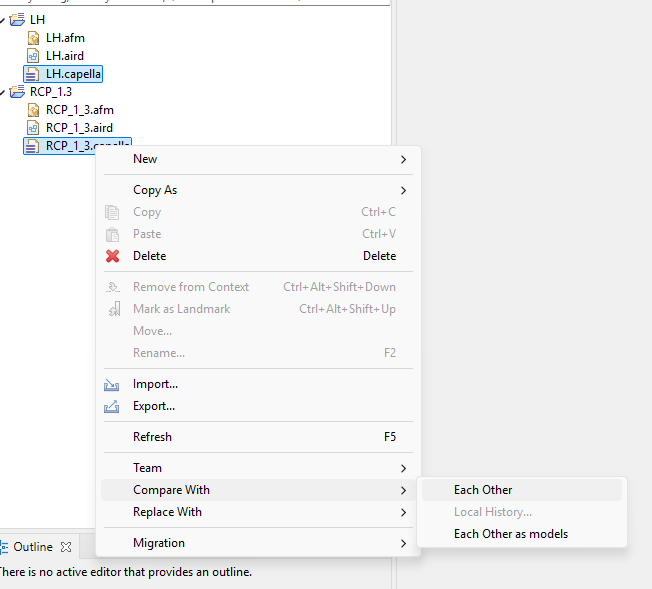The image size is (652, 589).
Task: Select the LH.capella file in tree
Action: coord(73,74)
